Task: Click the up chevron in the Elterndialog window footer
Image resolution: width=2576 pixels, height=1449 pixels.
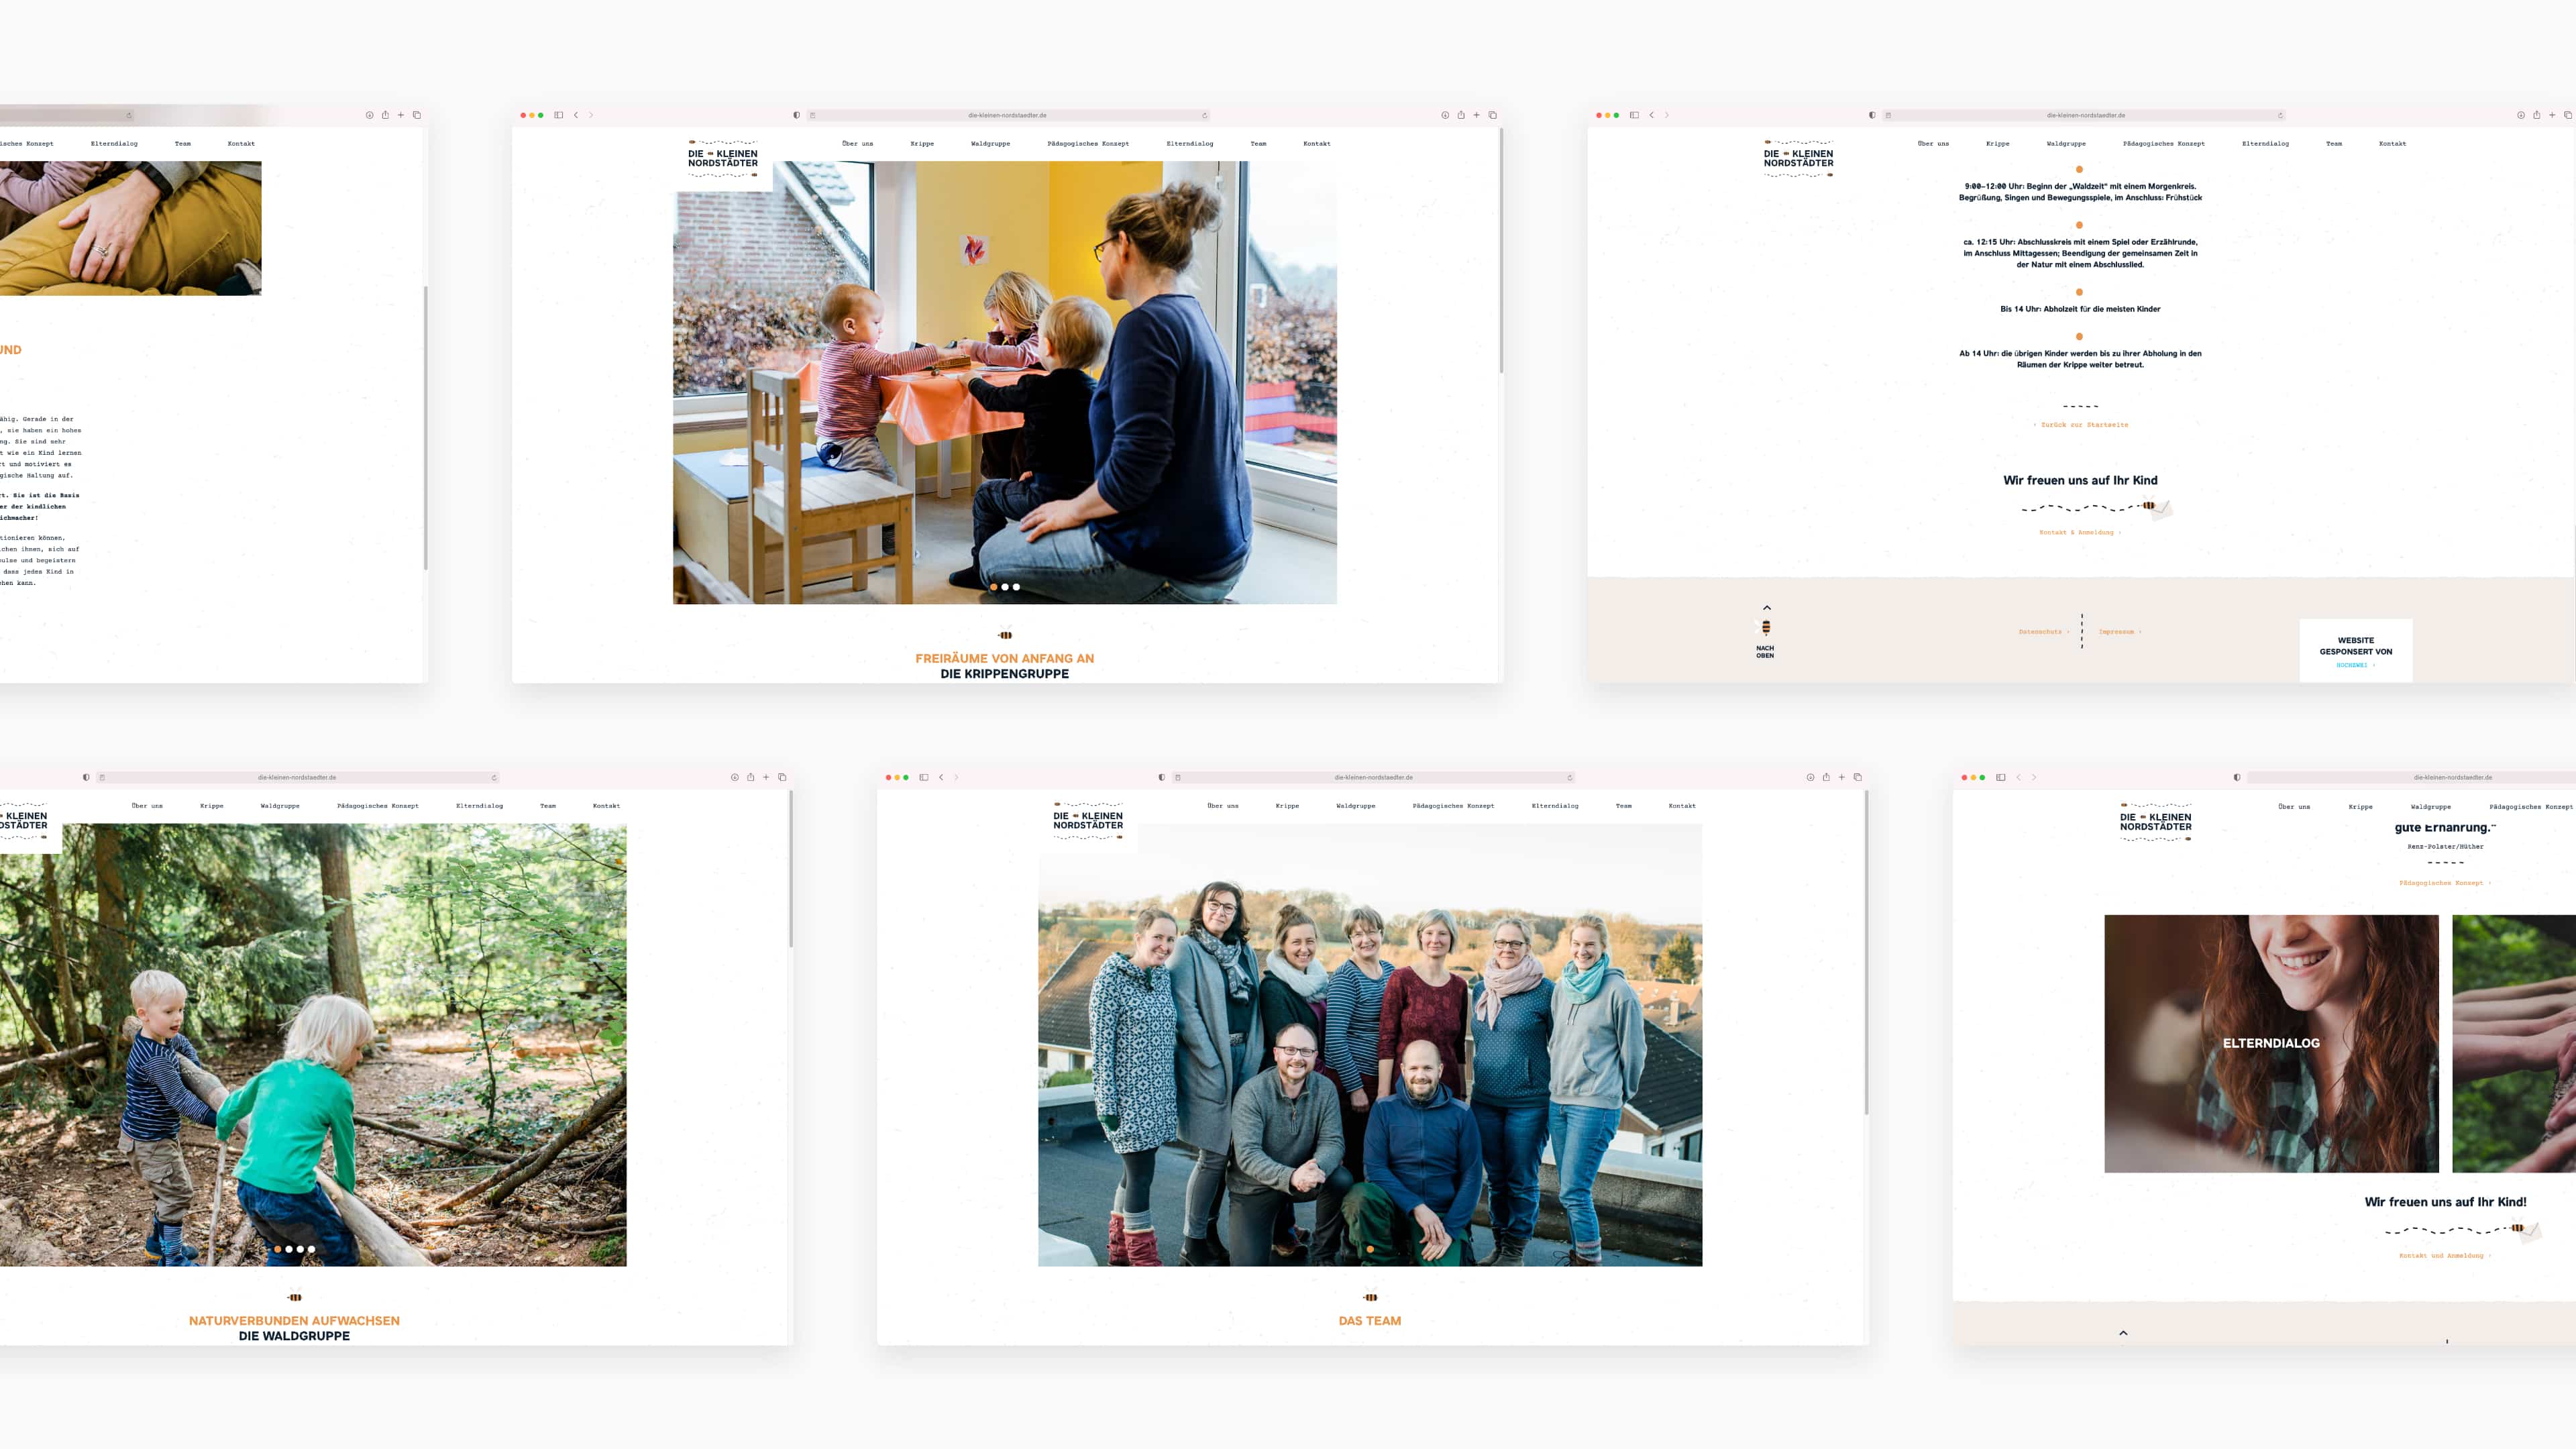Action: (2123, 1333)
